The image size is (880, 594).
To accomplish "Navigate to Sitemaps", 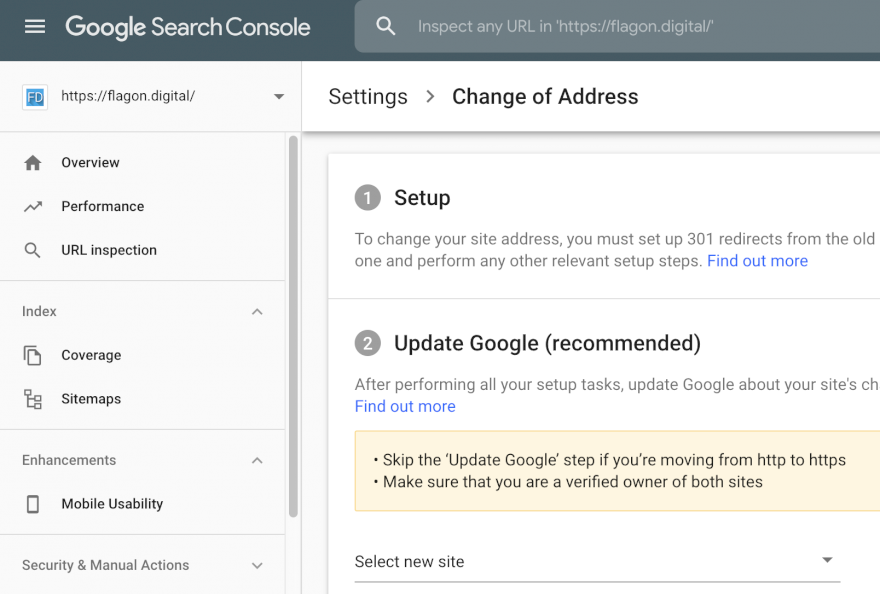I will coord(91,399).
